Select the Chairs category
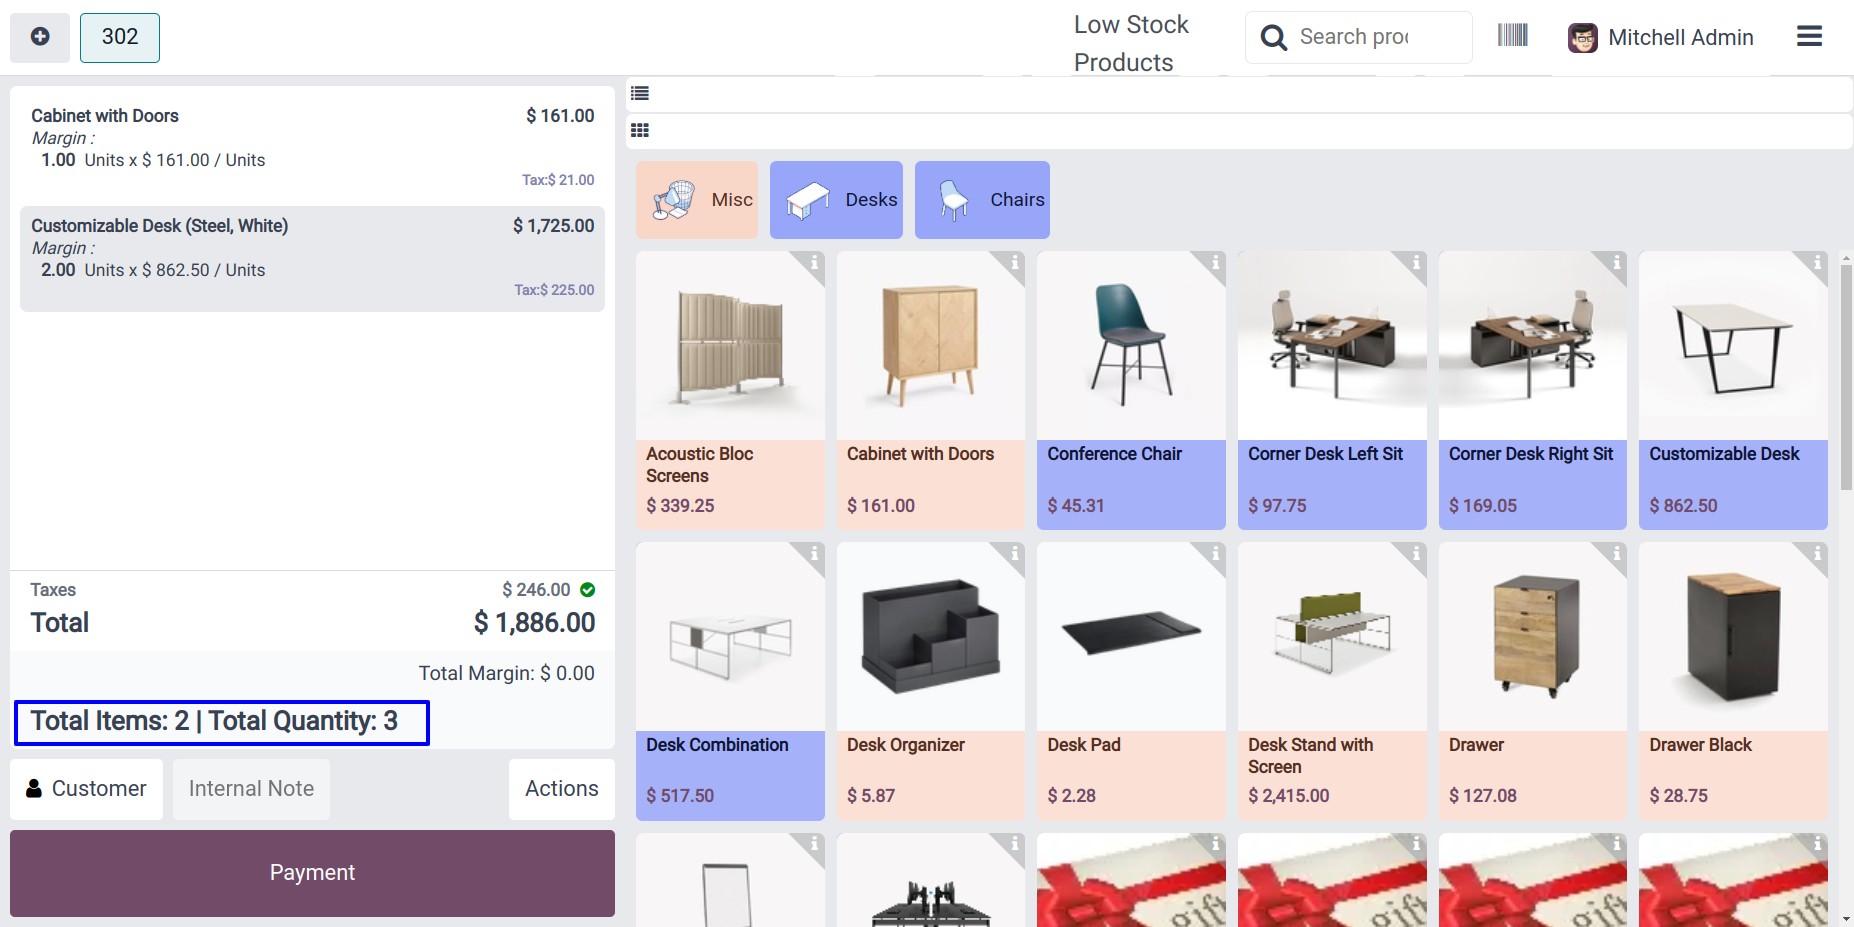 tap(982, 200)
